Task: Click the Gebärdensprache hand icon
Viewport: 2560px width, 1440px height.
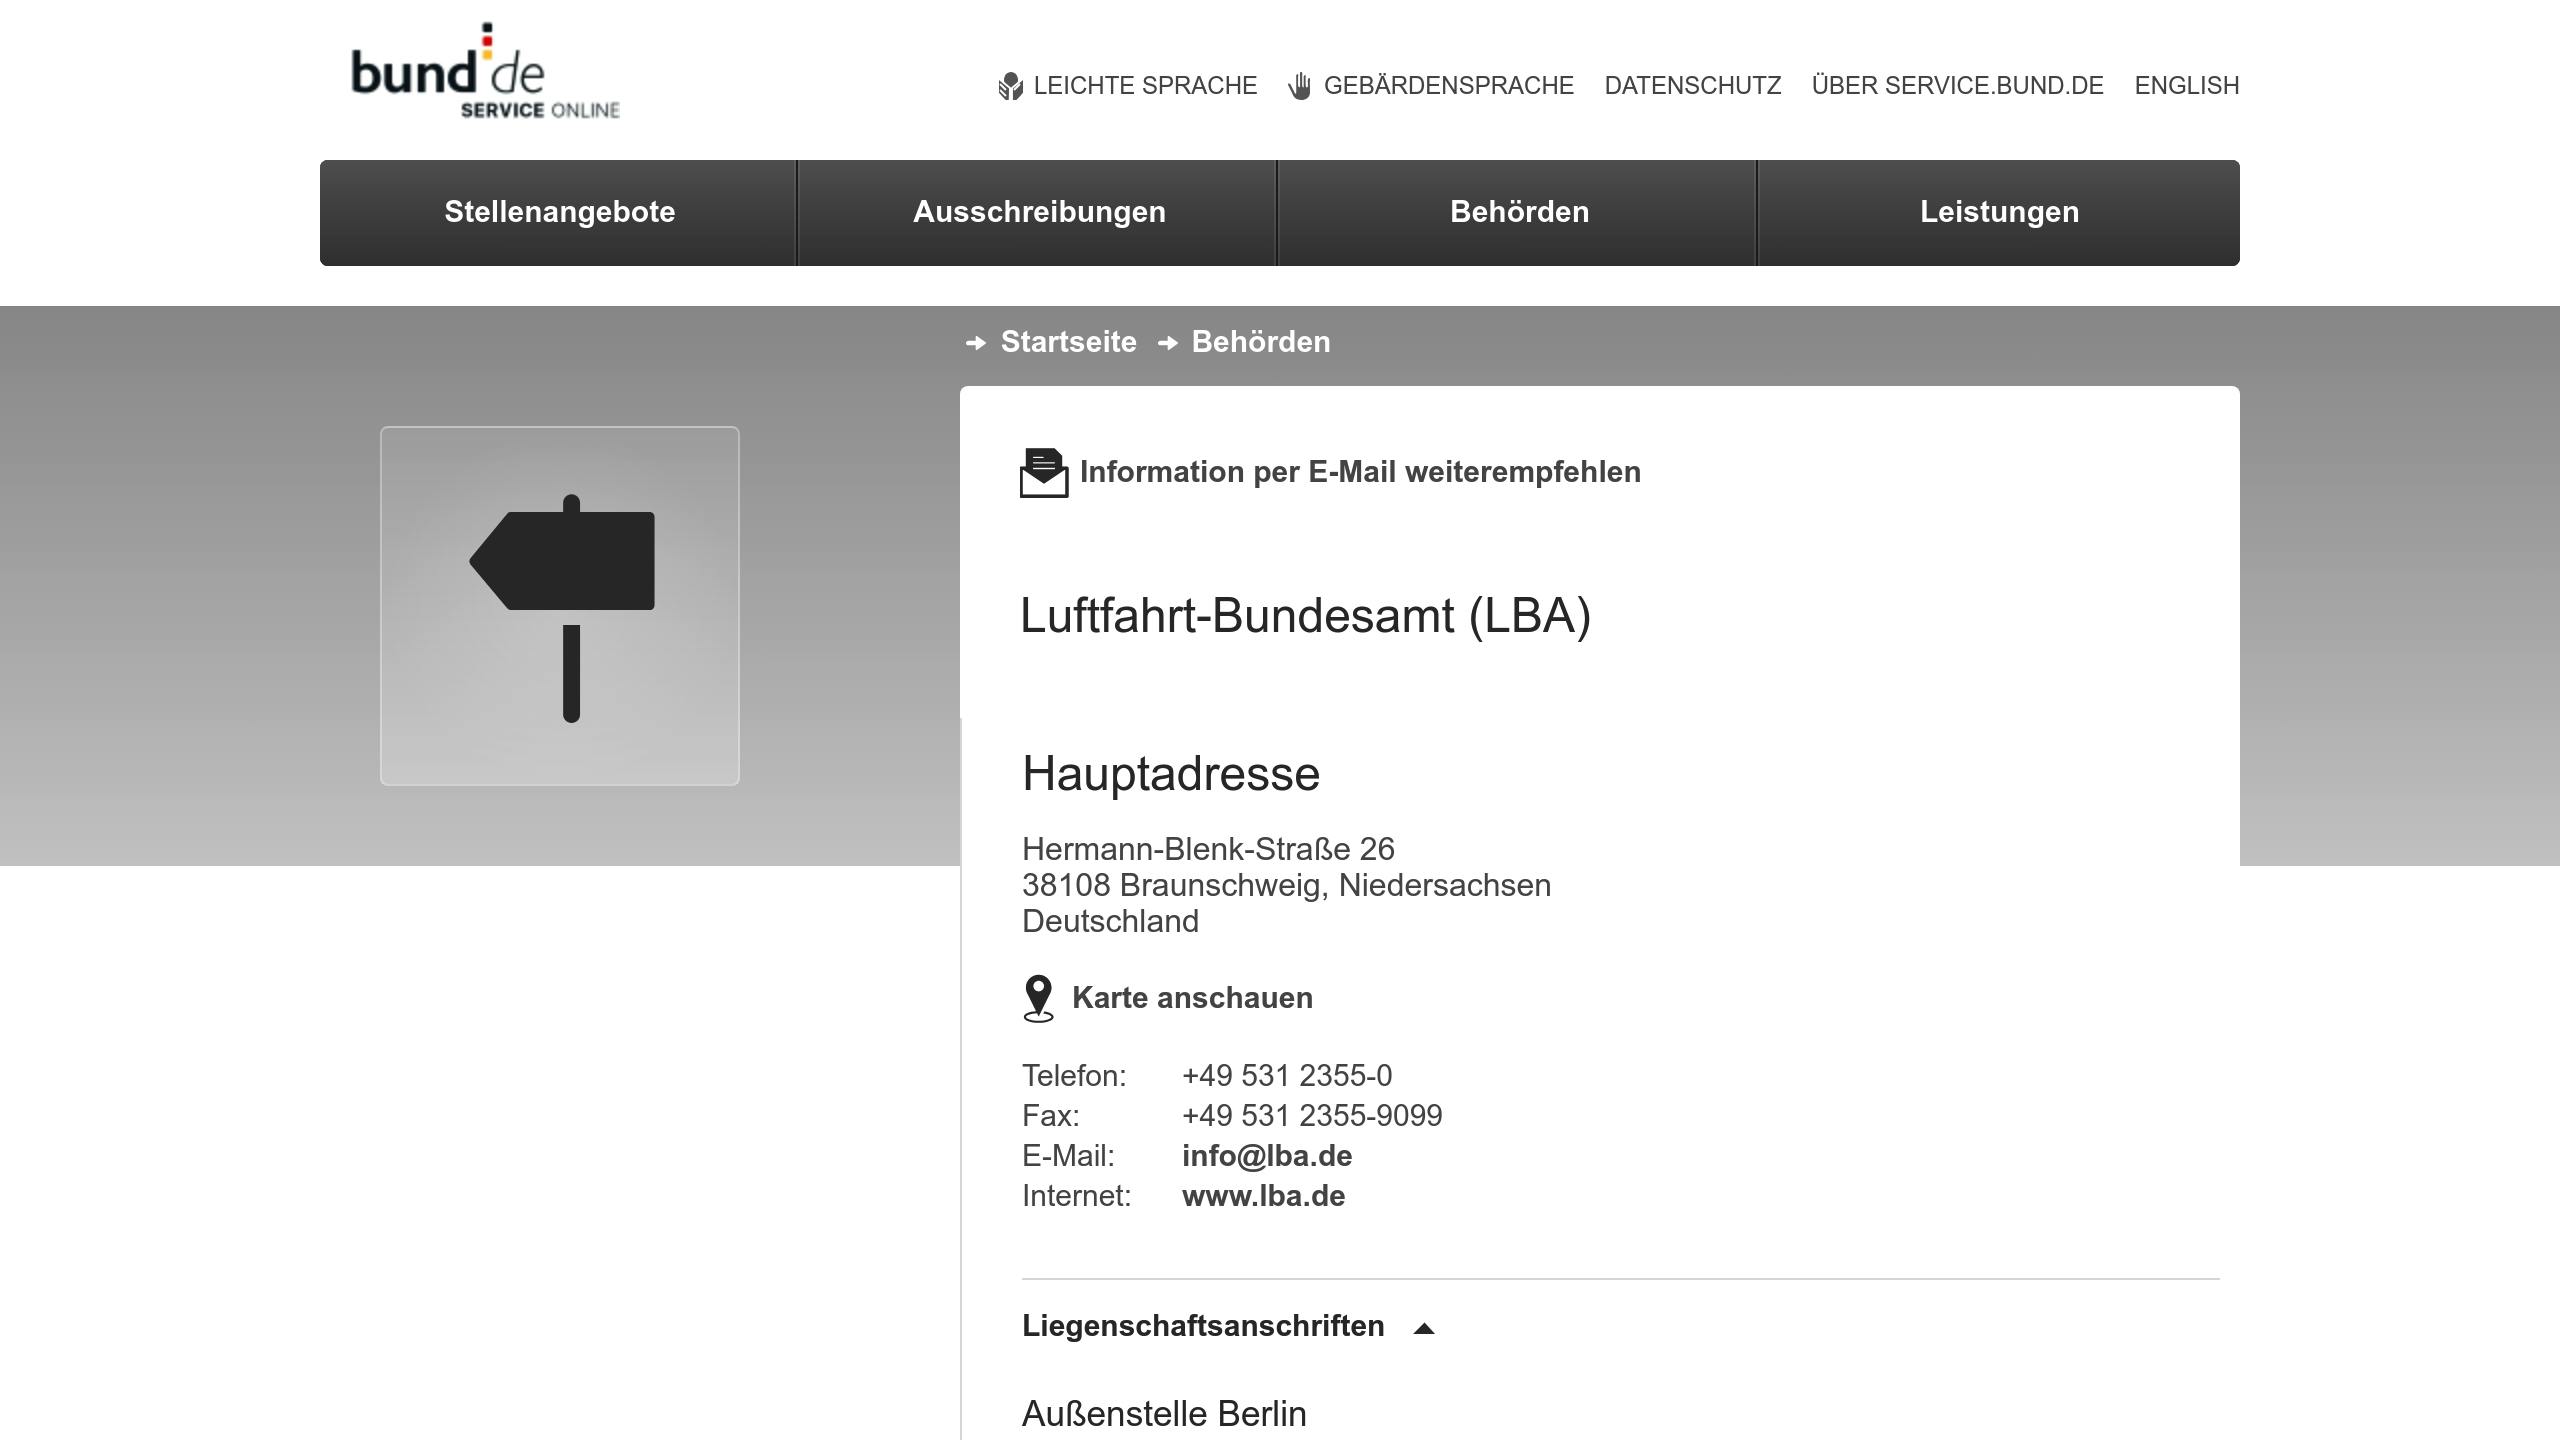Action: point(1300,86)
